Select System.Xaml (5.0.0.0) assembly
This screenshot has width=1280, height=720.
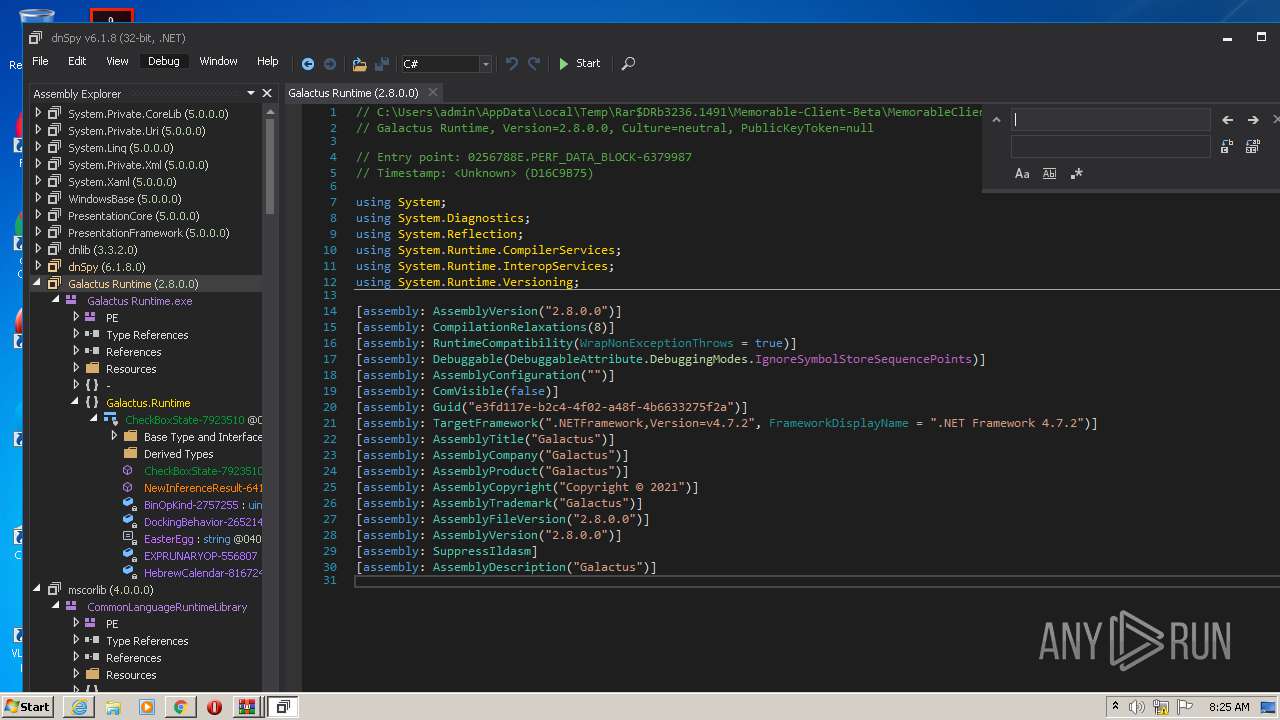pos(122,182)
